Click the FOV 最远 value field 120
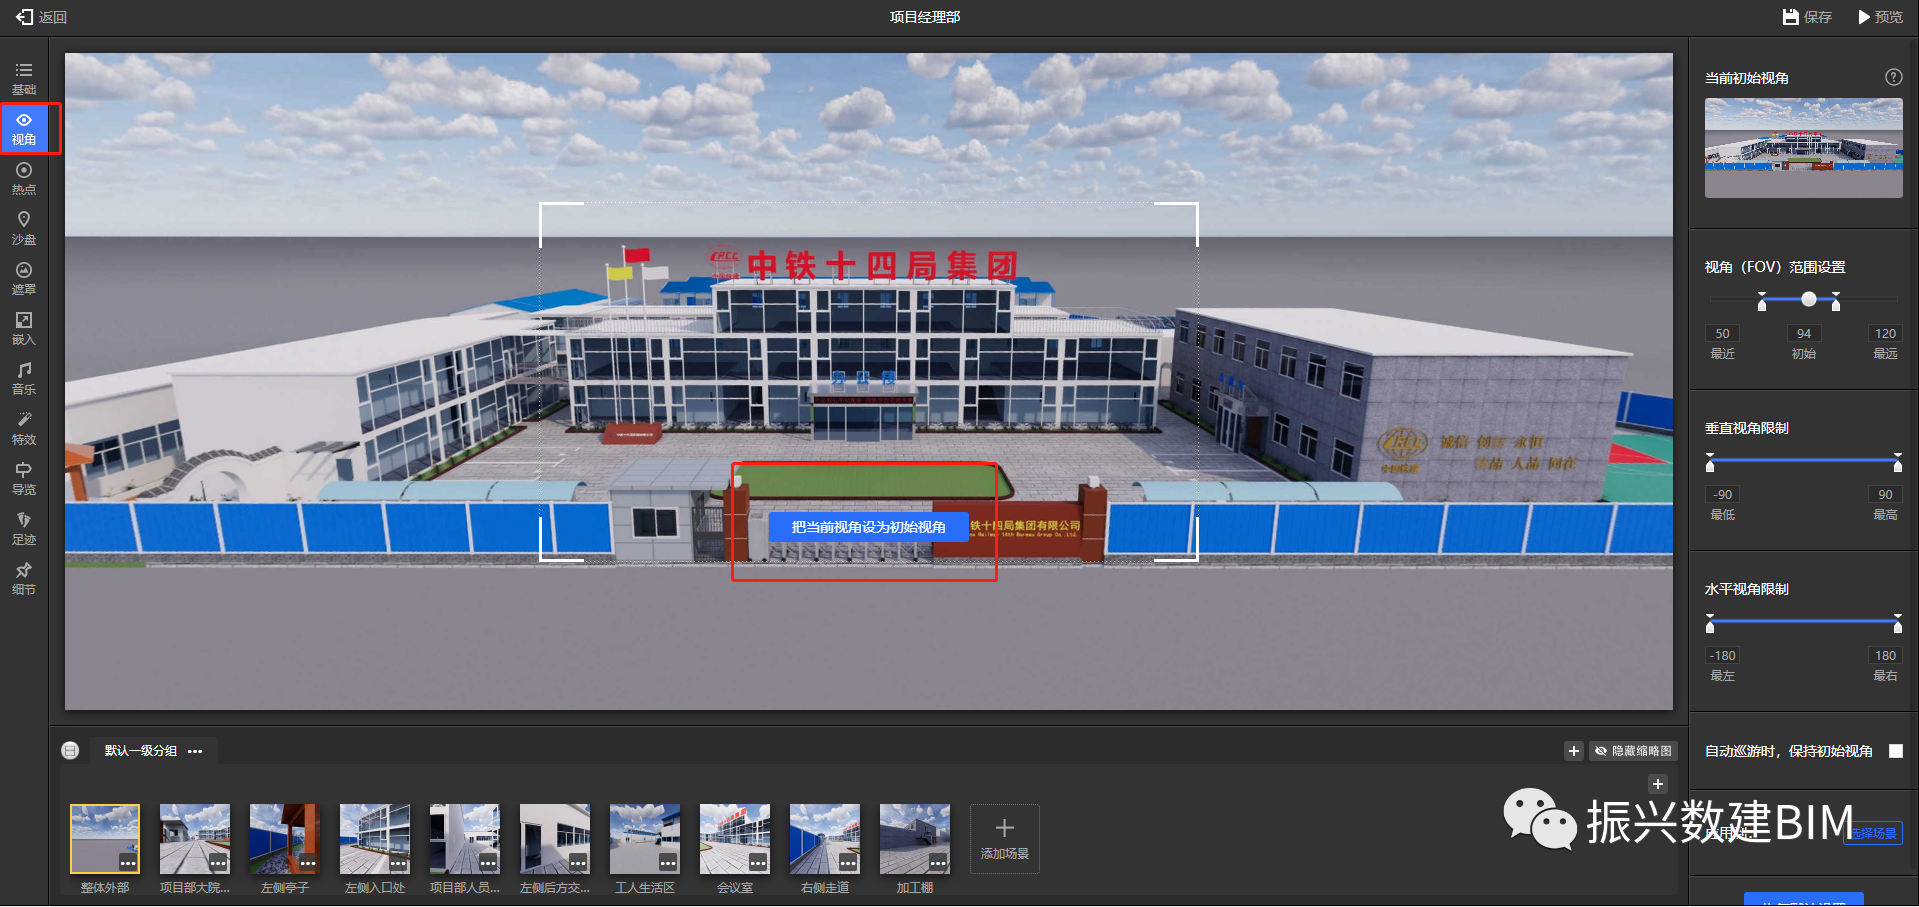1919x907 pixels. 1885,334
